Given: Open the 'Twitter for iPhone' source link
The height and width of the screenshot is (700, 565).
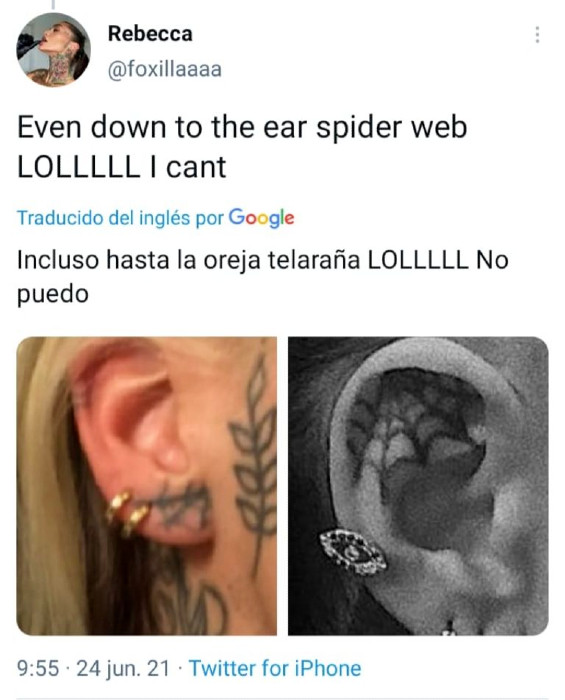Looking at the screenshot, I should (x=275, y=668).
